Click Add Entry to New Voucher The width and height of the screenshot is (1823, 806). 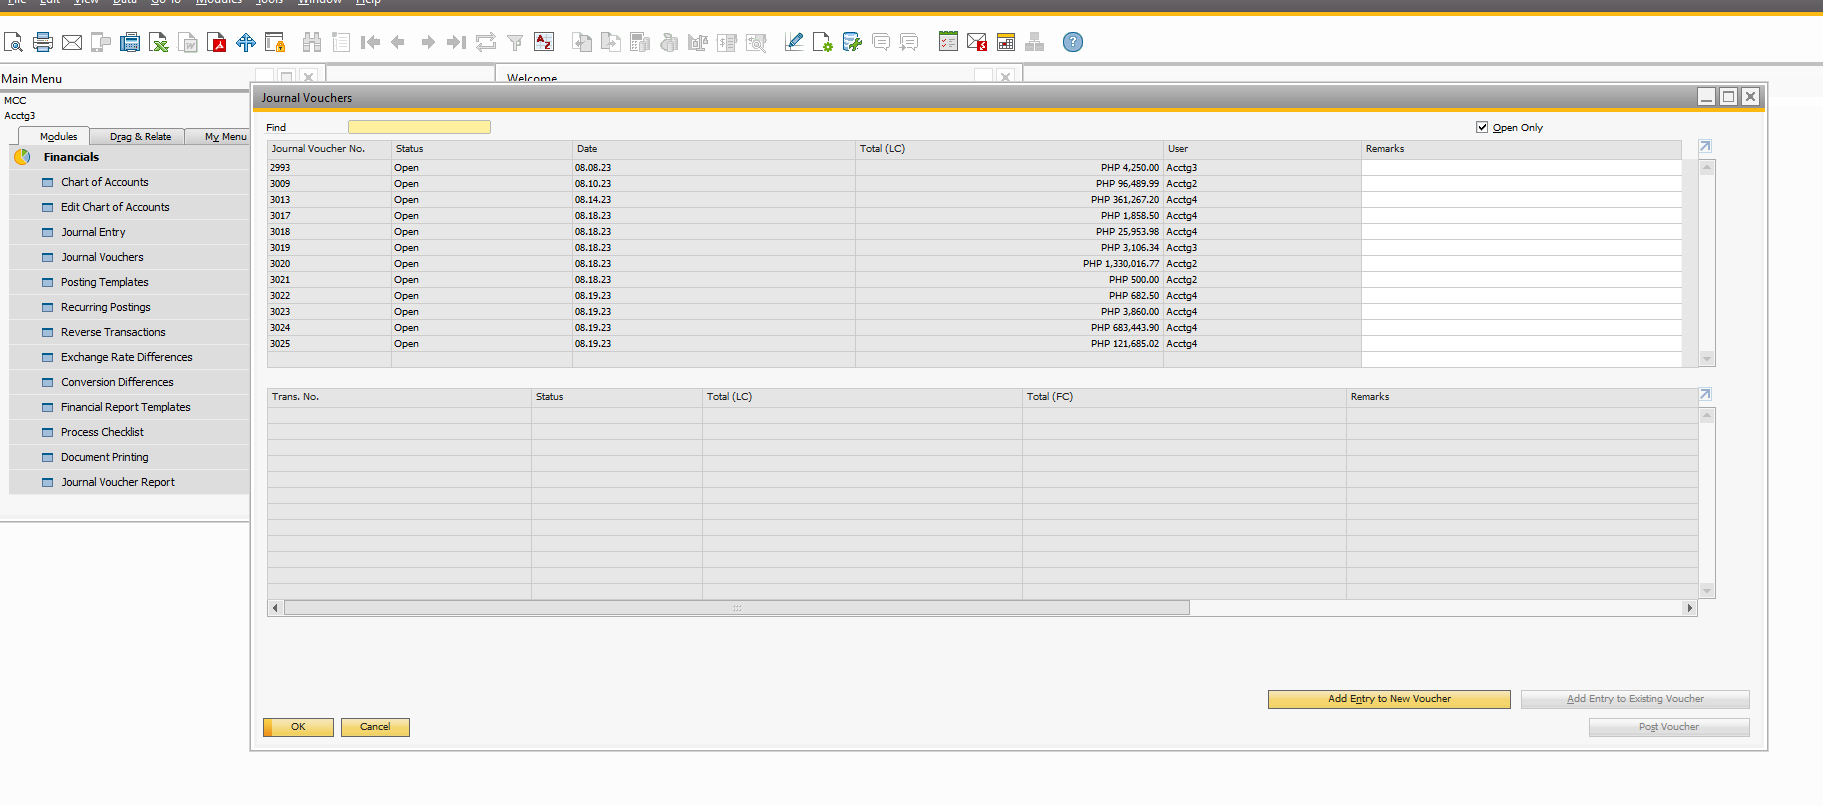tap(1389, 699)
